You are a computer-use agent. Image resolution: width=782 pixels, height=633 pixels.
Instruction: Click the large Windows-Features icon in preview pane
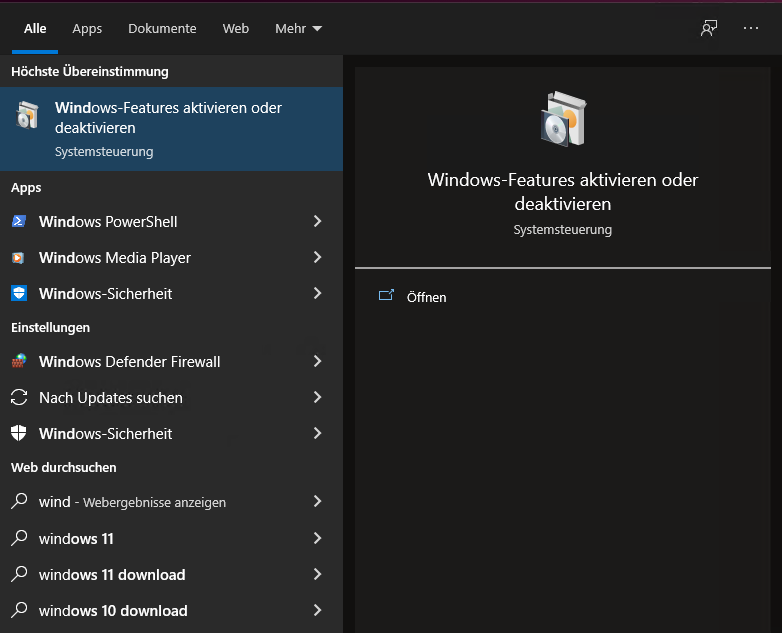click(x=562, y=119)
